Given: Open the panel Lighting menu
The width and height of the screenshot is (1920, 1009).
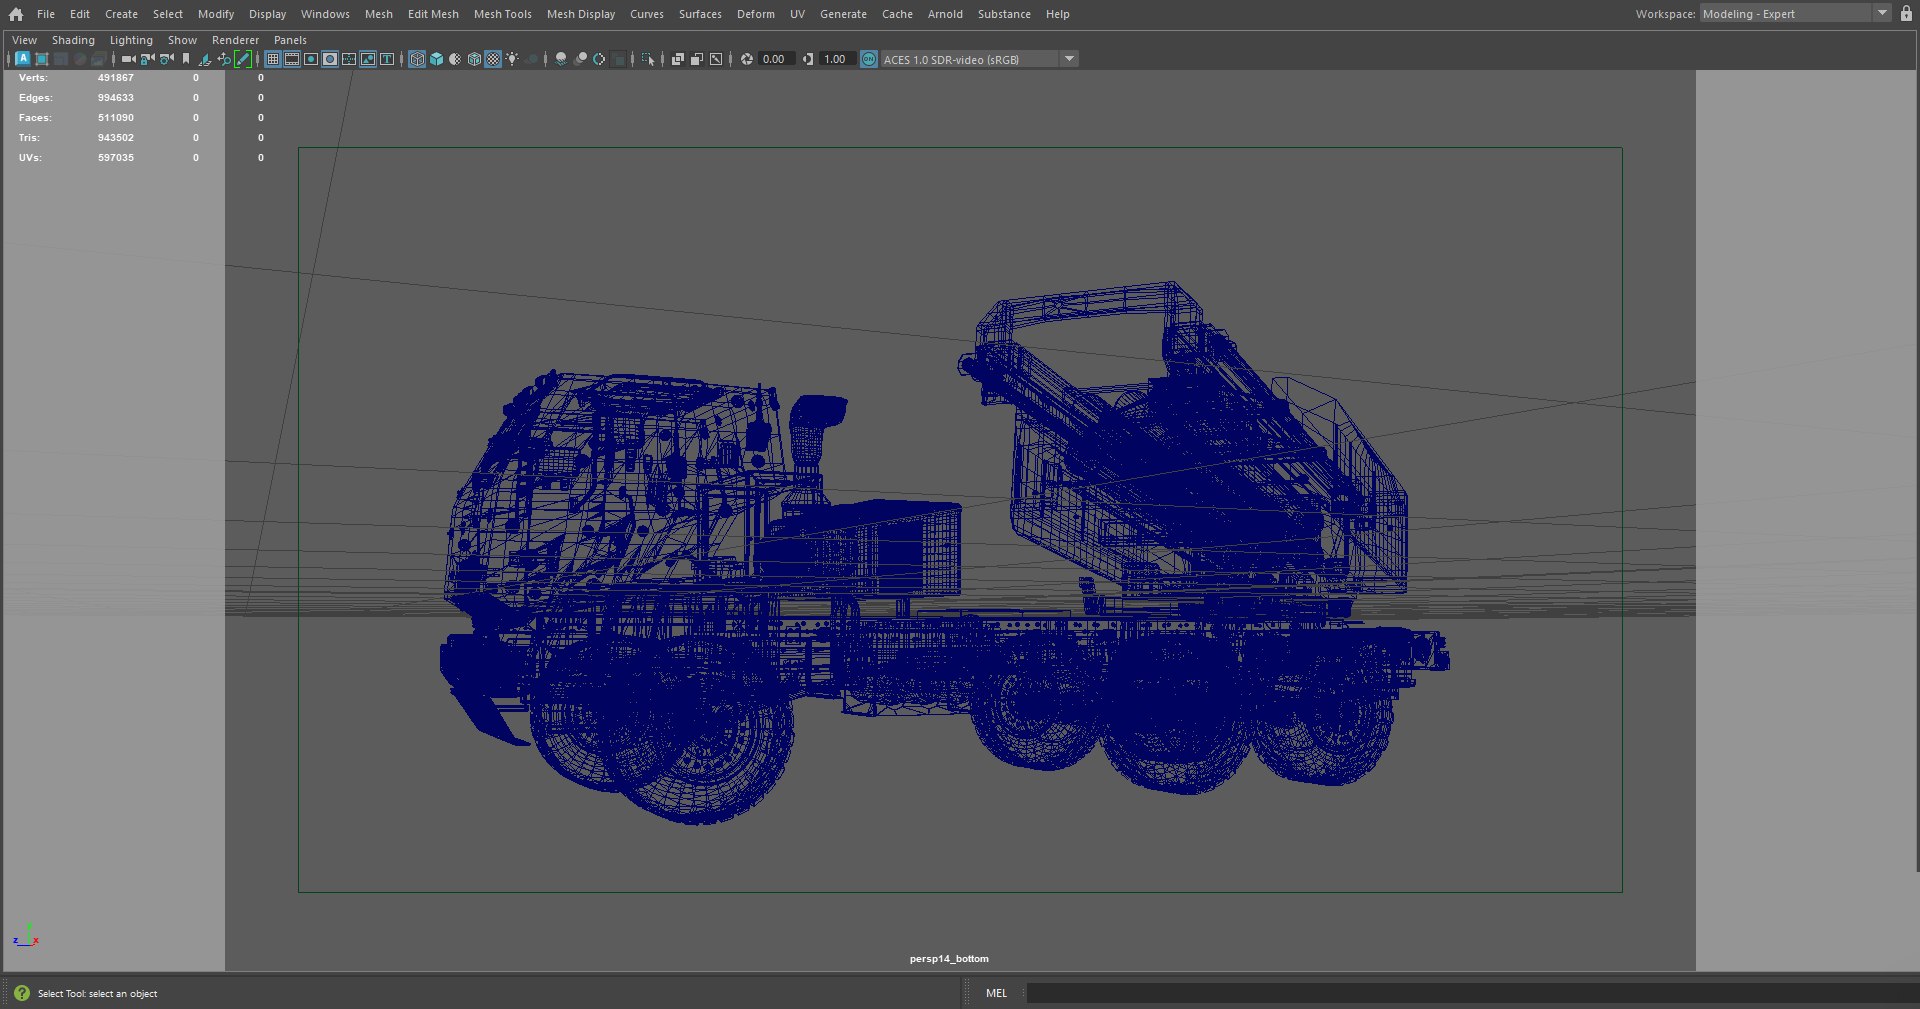Looking at the screenshot, I should 131,40.
